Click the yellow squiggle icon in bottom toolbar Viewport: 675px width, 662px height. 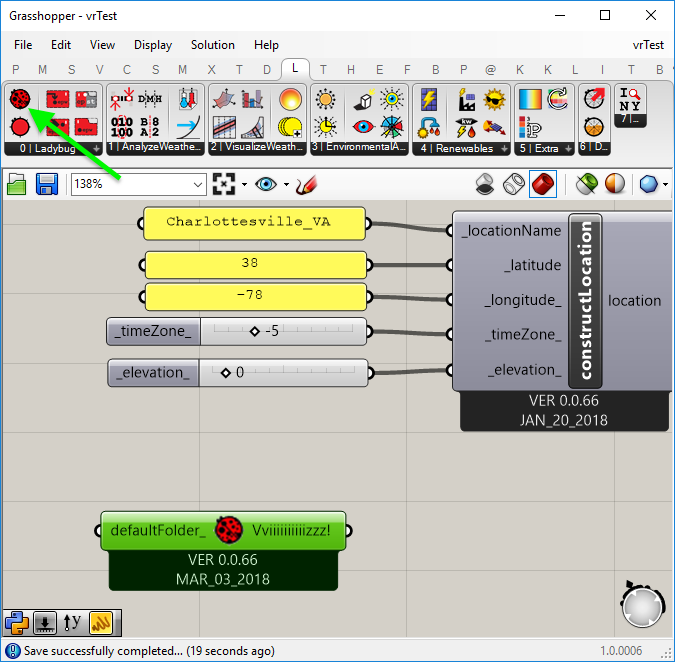click(101, 623)
